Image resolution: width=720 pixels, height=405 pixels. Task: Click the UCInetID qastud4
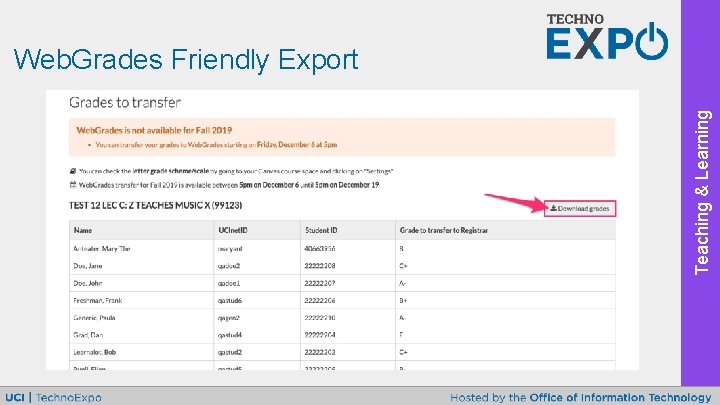pos(230,335)
